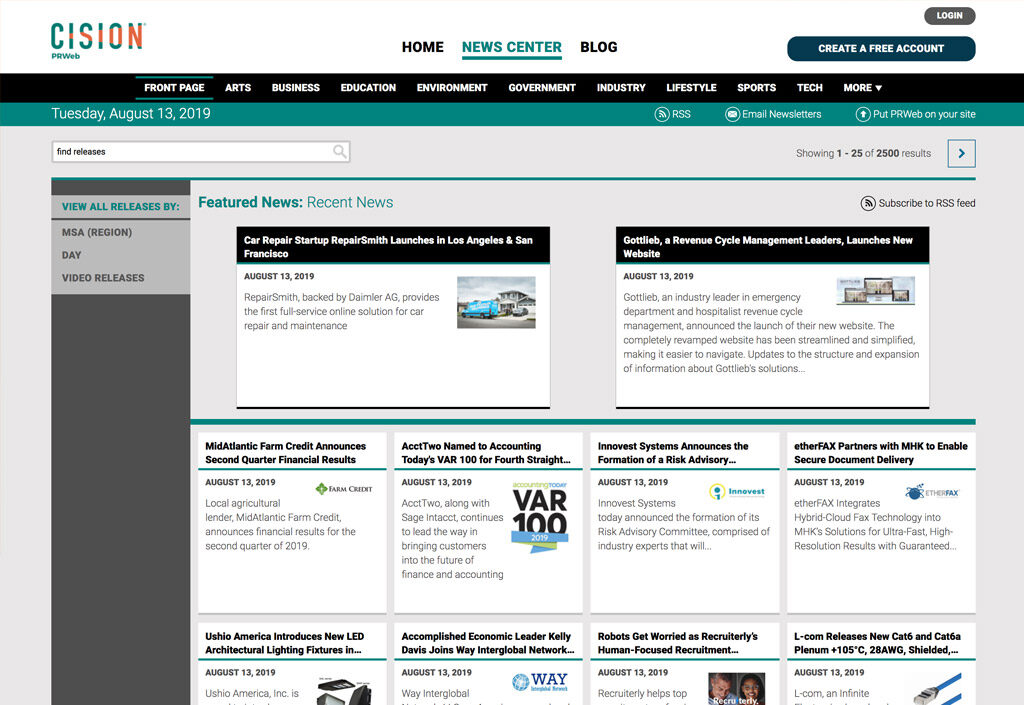Click the etherFAX logo image

933,492
